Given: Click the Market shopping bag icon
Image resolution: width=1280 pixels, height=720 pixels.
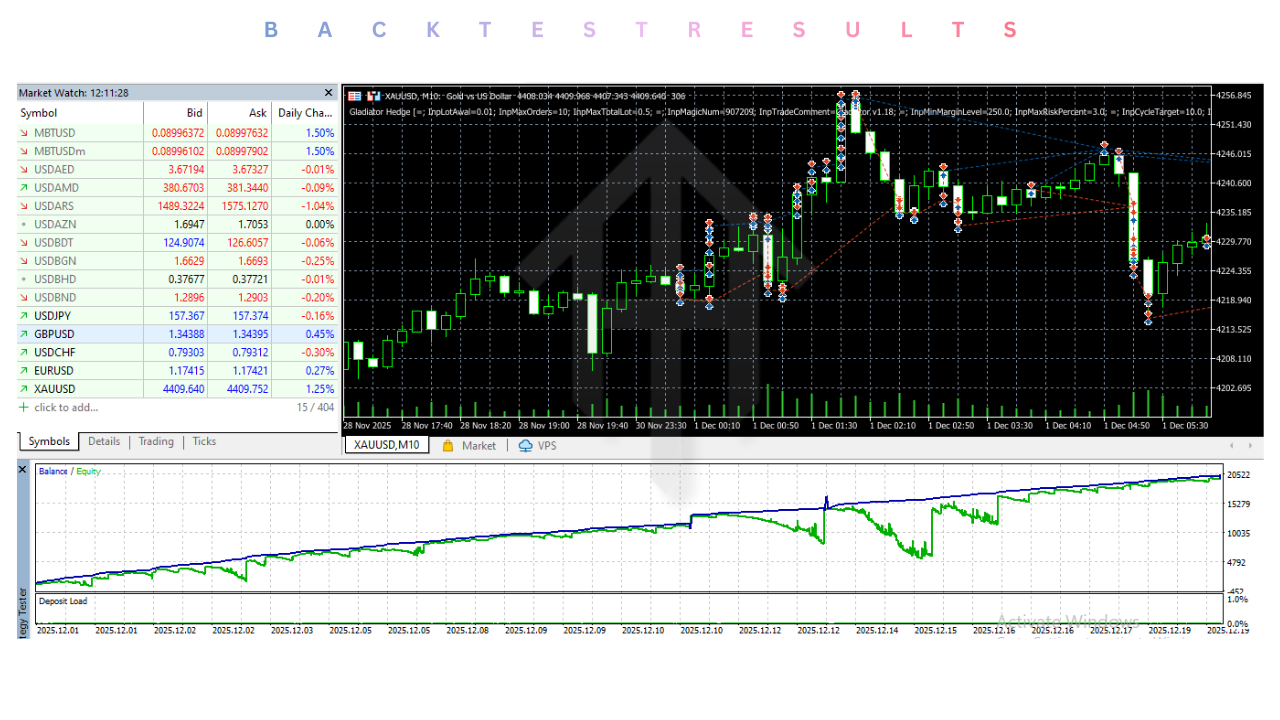Looking at the screenshot, I should pyautogui.click(x=448, y=446).
